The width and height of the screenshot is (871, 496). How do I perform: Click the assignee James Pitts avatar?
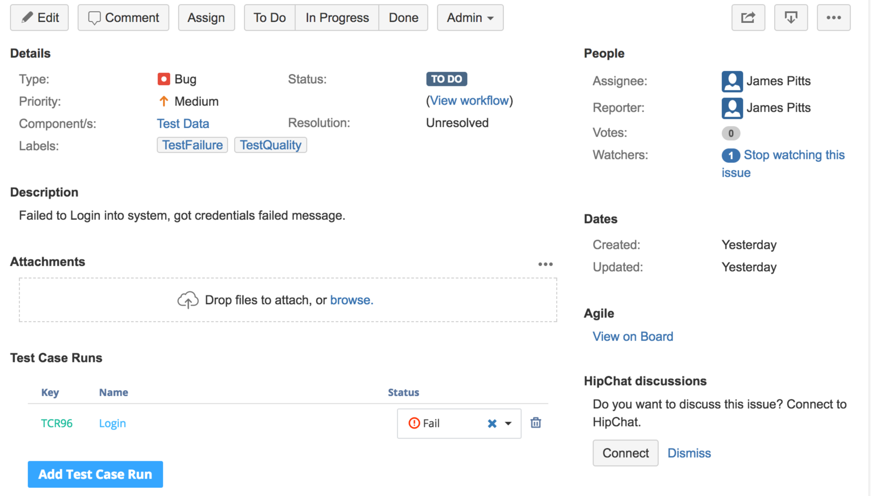[732, 81]
